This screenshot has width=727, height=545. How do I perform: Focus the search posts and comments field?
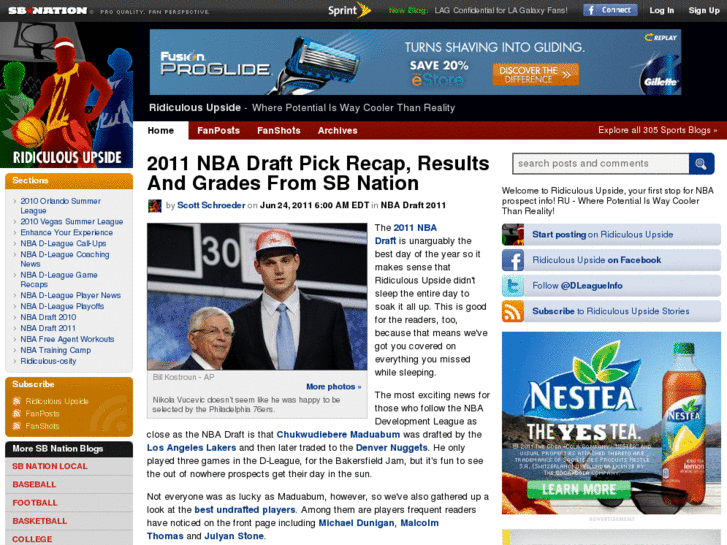(x=600, y=164)
